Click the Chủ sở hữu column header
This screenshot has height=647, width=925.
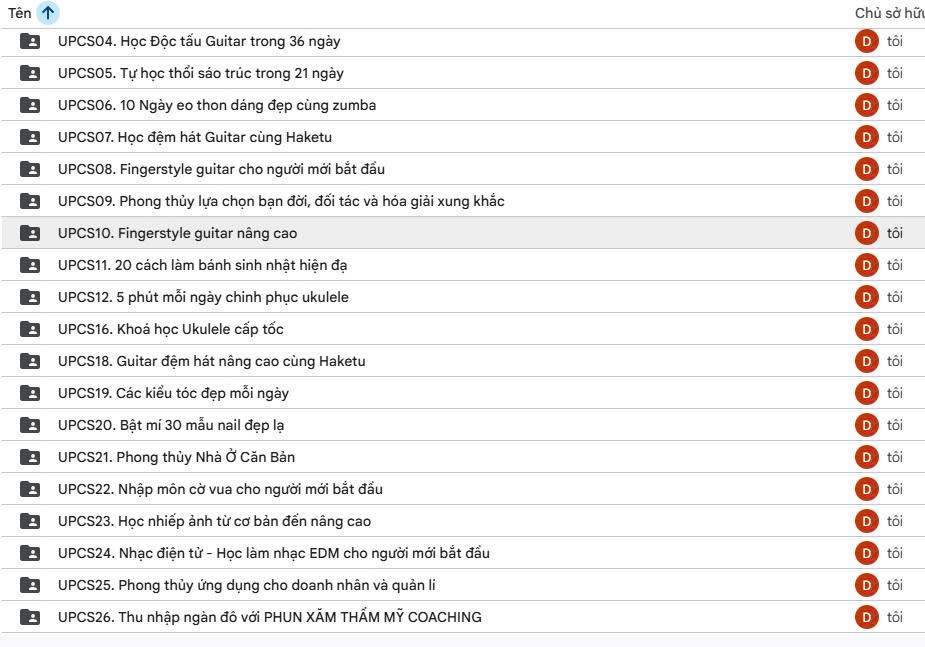pos(890,13)
